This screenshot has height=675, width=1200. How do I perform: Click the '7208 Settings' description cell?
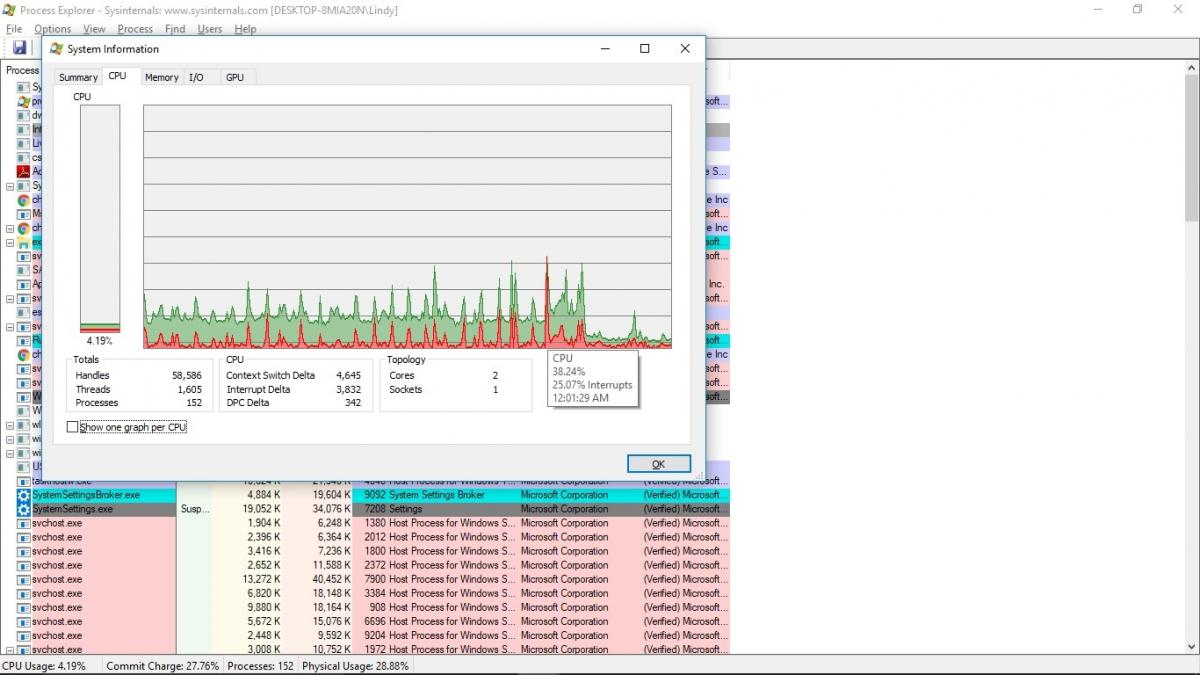coord(437,509)
